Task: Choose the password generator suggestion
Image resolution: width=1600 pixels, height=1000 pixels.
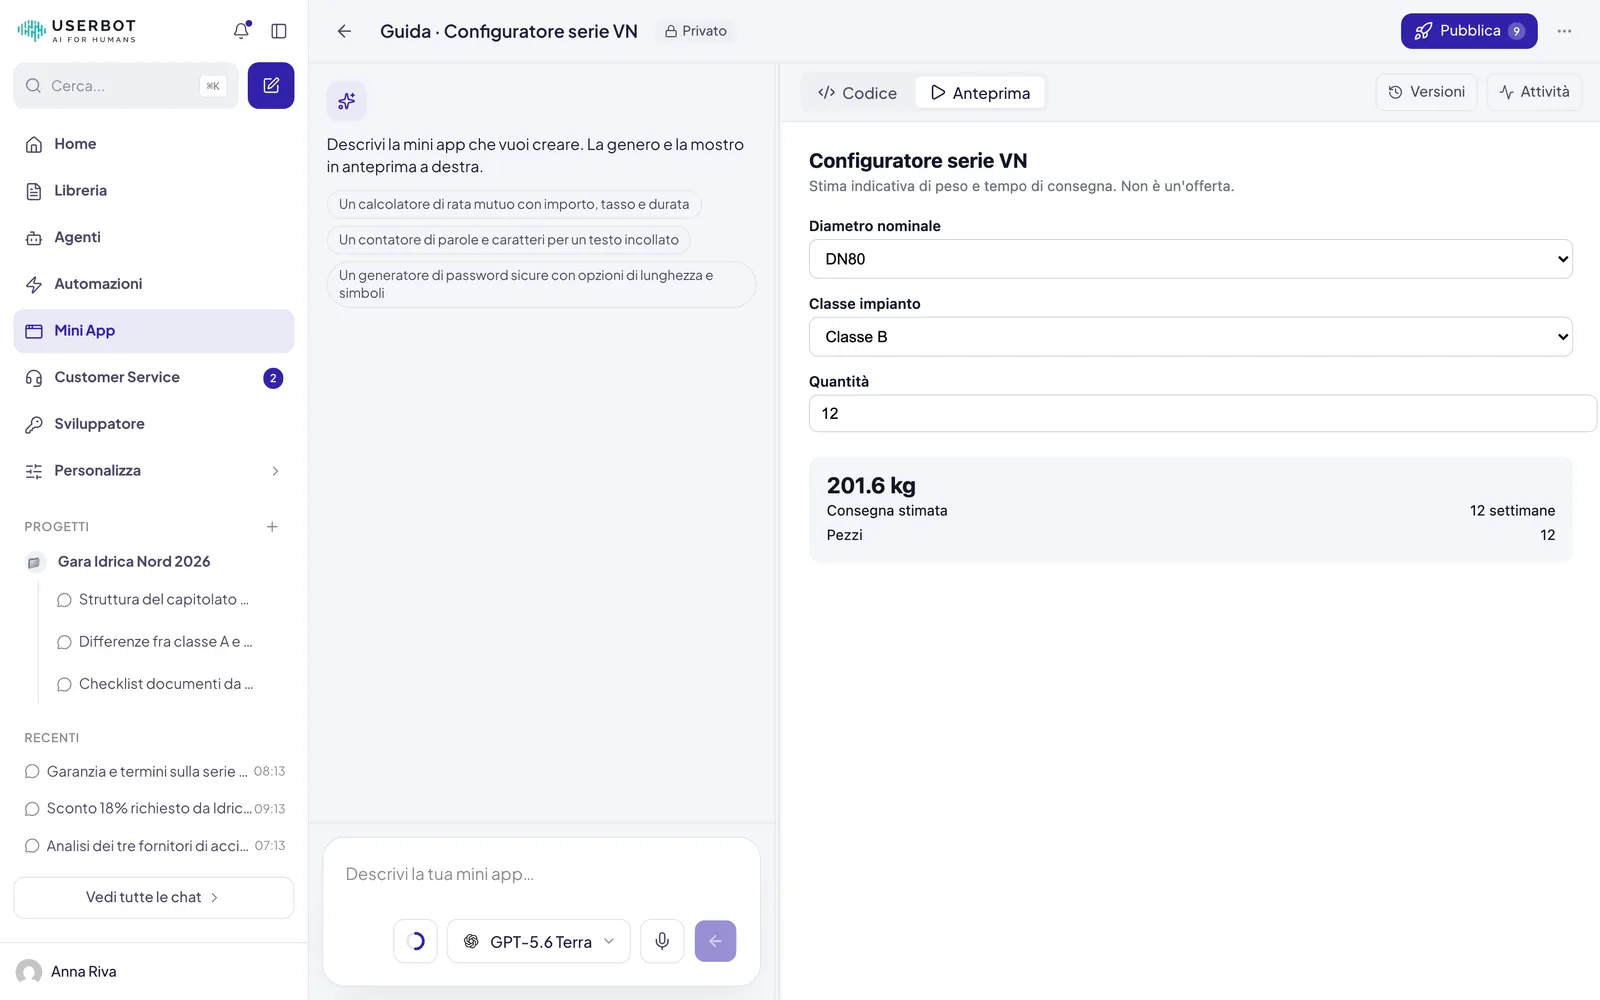Action: (541, 284)
